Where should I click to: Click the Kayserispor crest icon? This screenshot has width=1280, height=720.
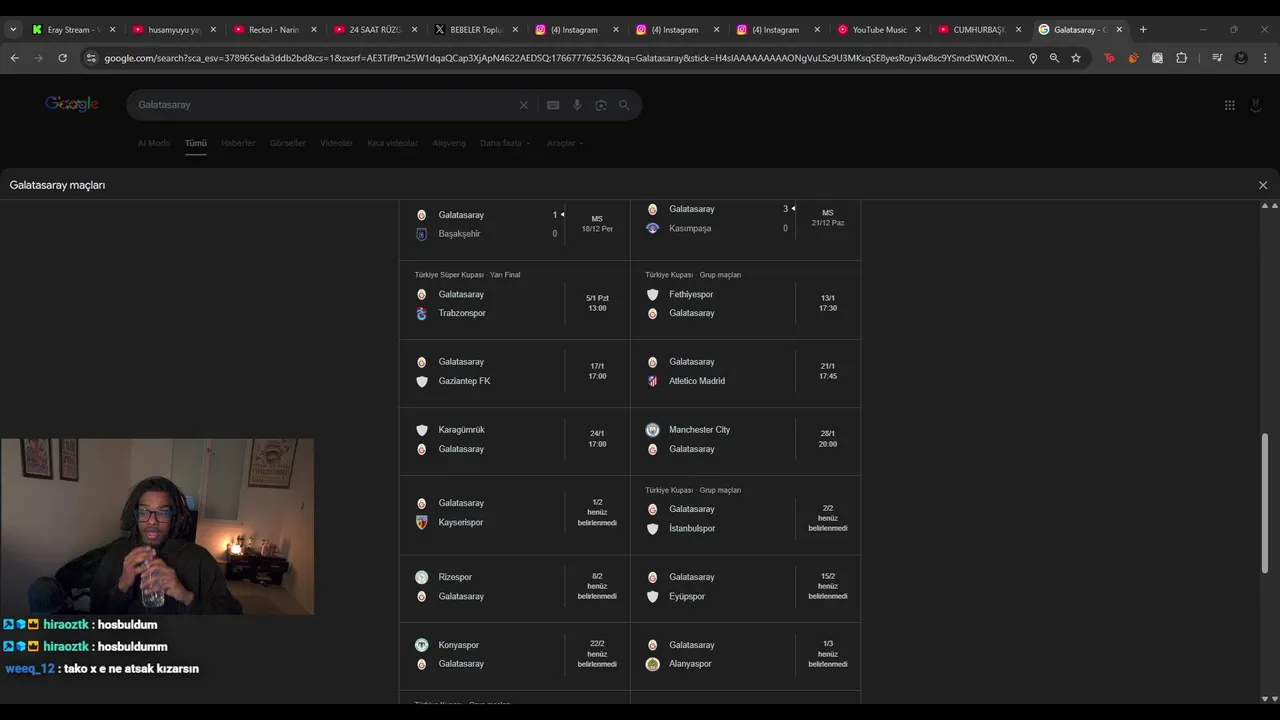click(x=421, y=522)
